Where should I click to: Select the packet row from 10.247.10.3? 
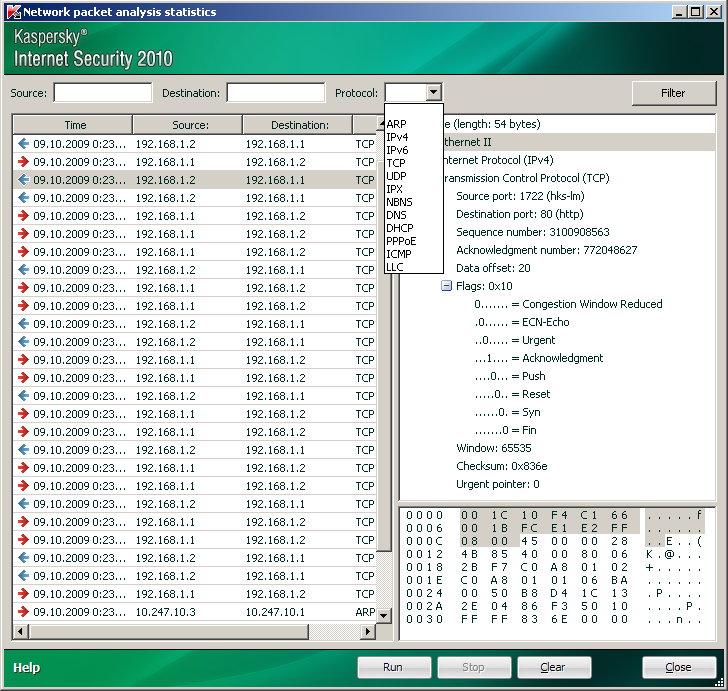195,612
